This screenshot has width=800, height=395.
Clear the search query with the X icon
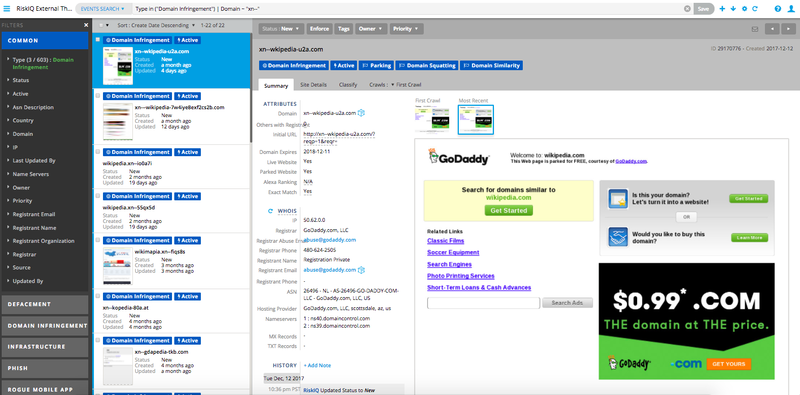tap(687, 9)
